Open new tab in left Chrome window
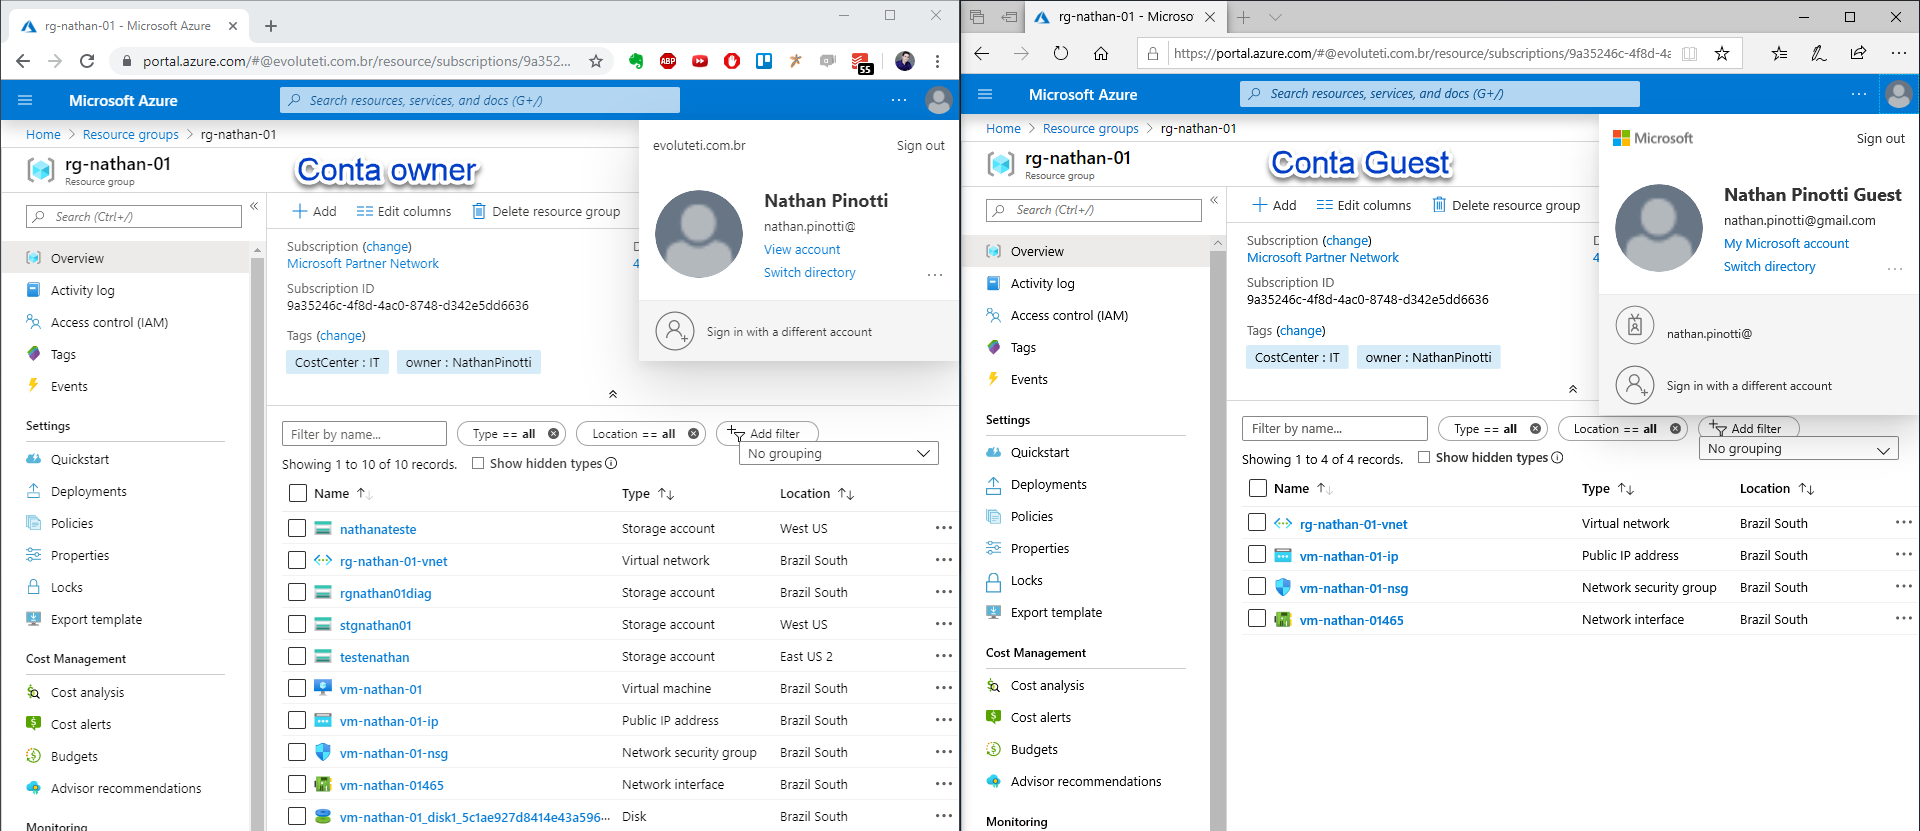Viewport: 1920px width, 831px height. 271,26
